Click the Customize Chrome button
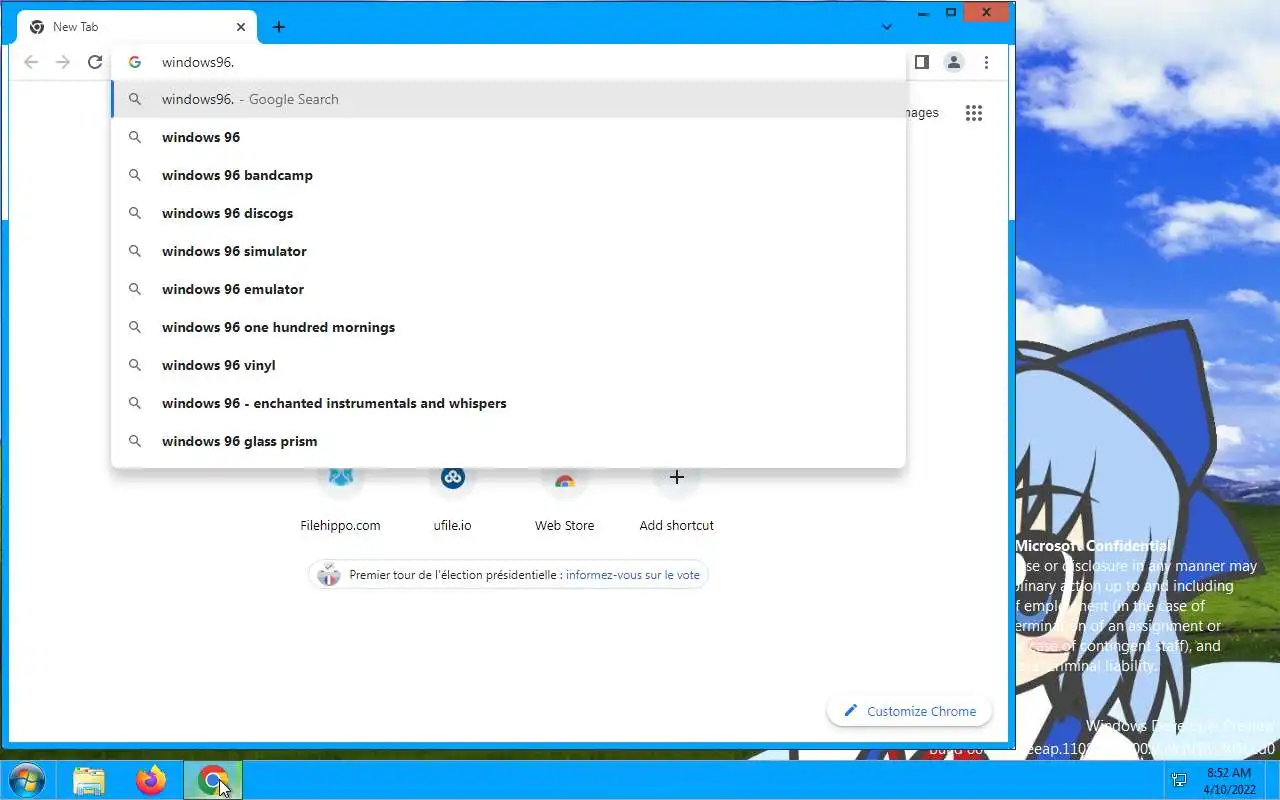The image size is (1280, 800). tap(909, 711)
